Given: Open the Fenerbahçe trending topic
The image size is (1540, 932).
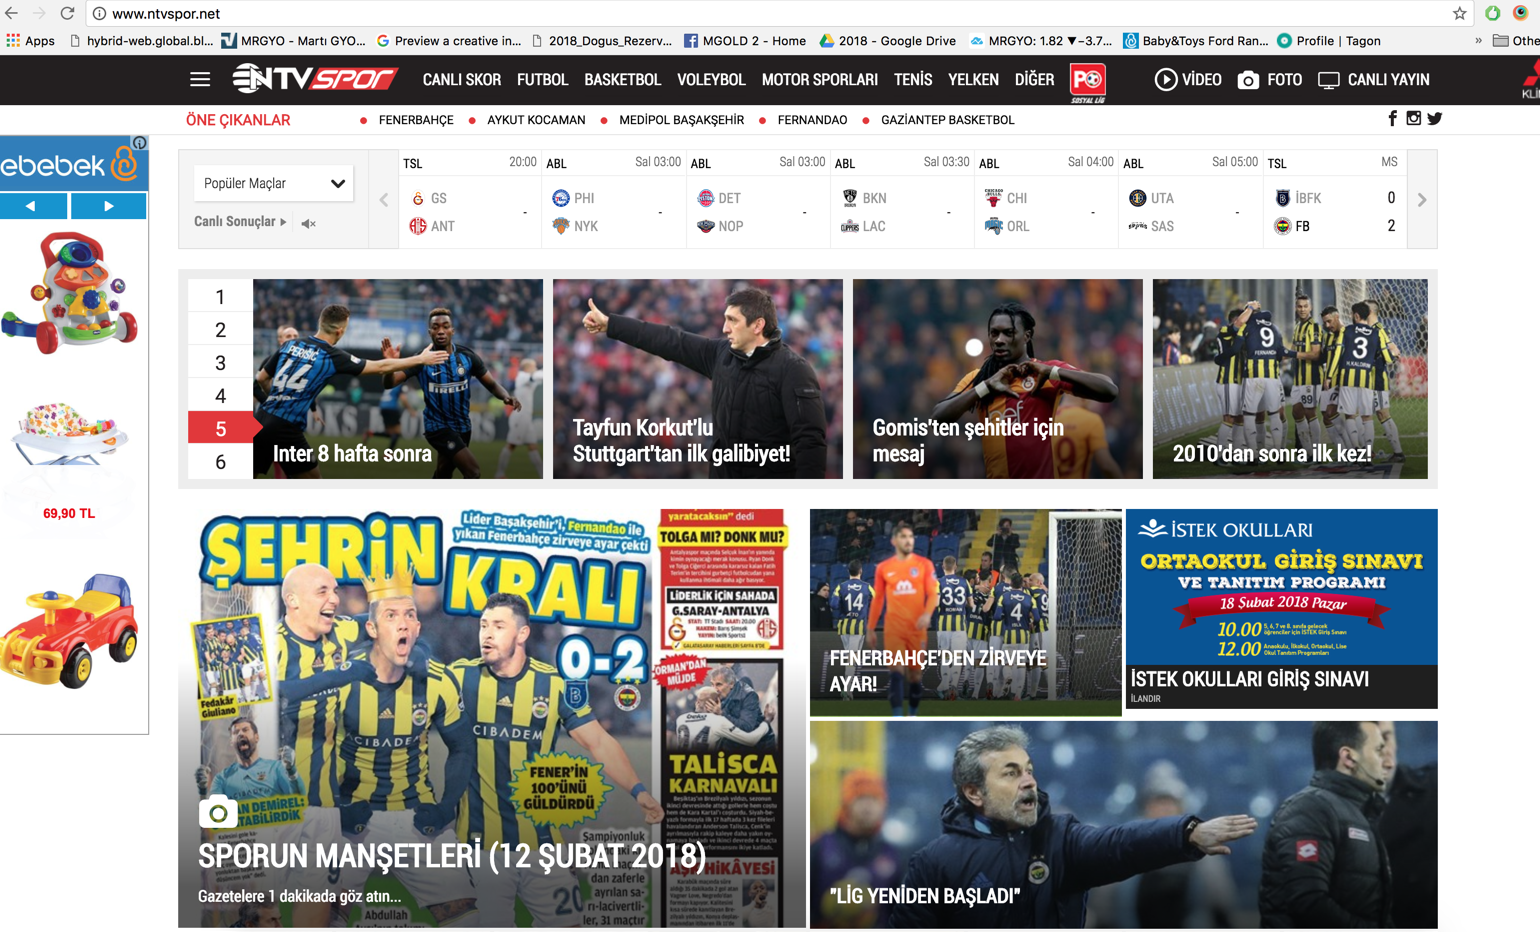Looking at the screenshot, I should tap(416, 120).
